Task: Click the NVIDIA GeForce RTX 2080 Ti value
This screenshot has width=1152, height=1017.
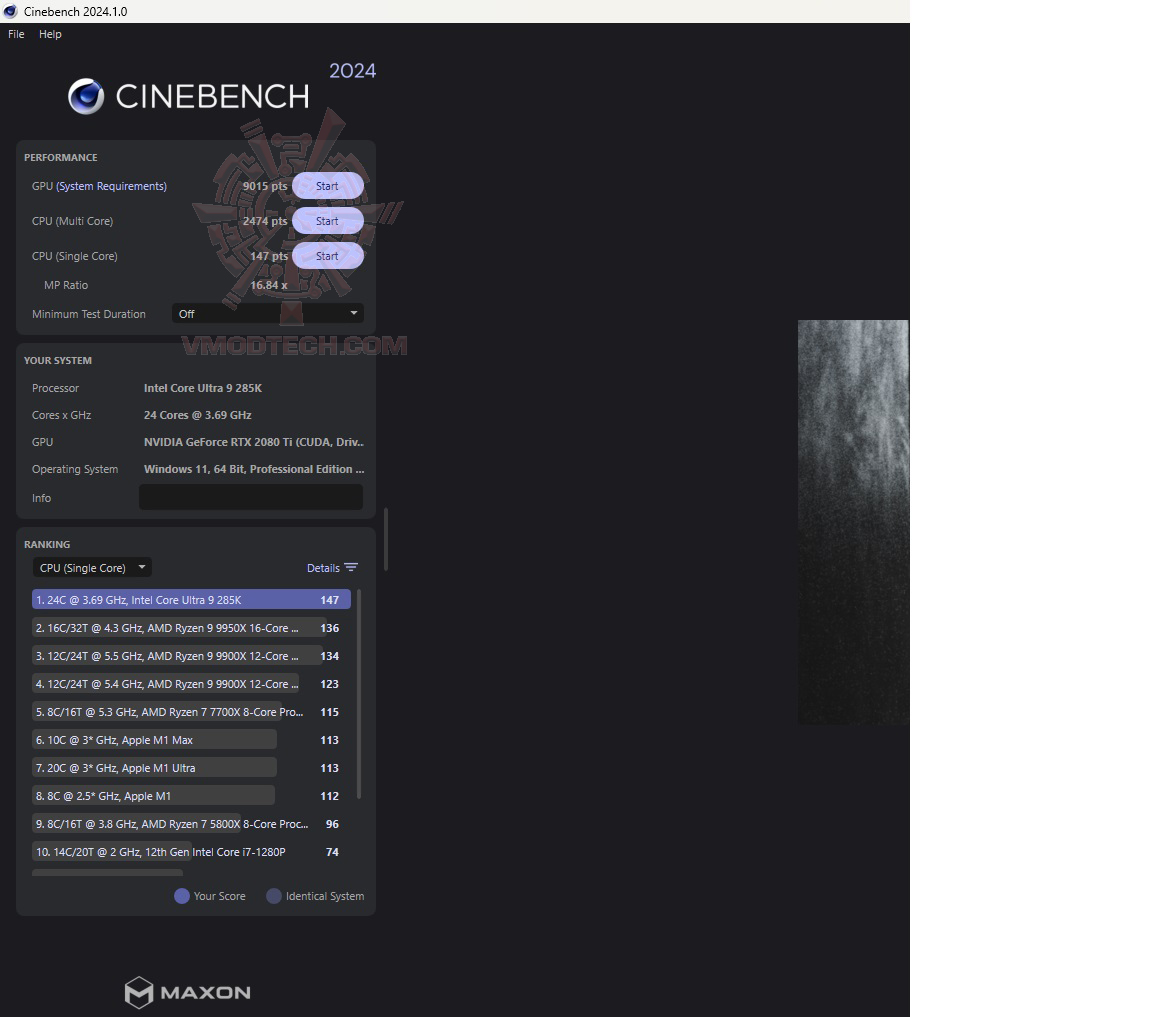Action: [253, 442]
